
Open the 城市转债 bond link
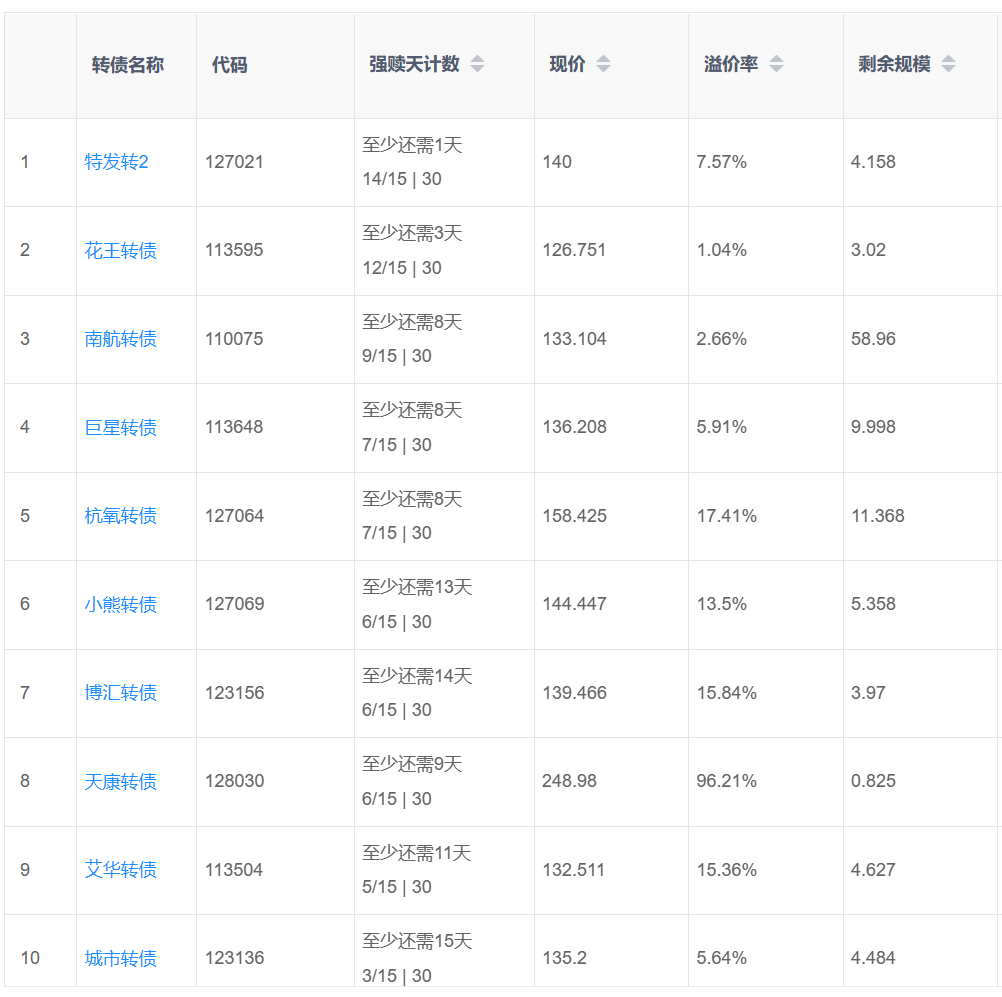pos(120,959)
